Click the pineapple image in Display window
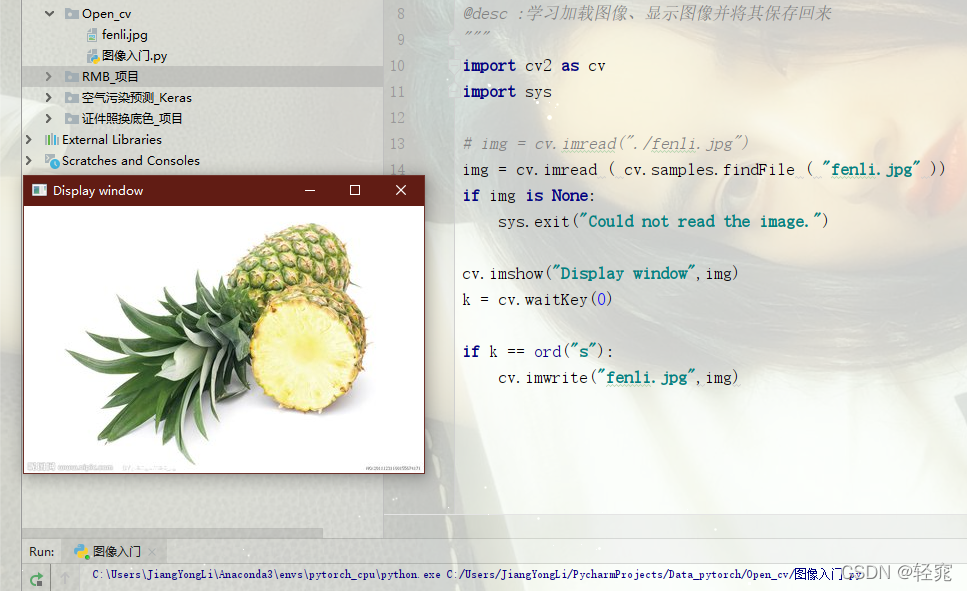Screen dimensions: 967x591 pos(224,339)
